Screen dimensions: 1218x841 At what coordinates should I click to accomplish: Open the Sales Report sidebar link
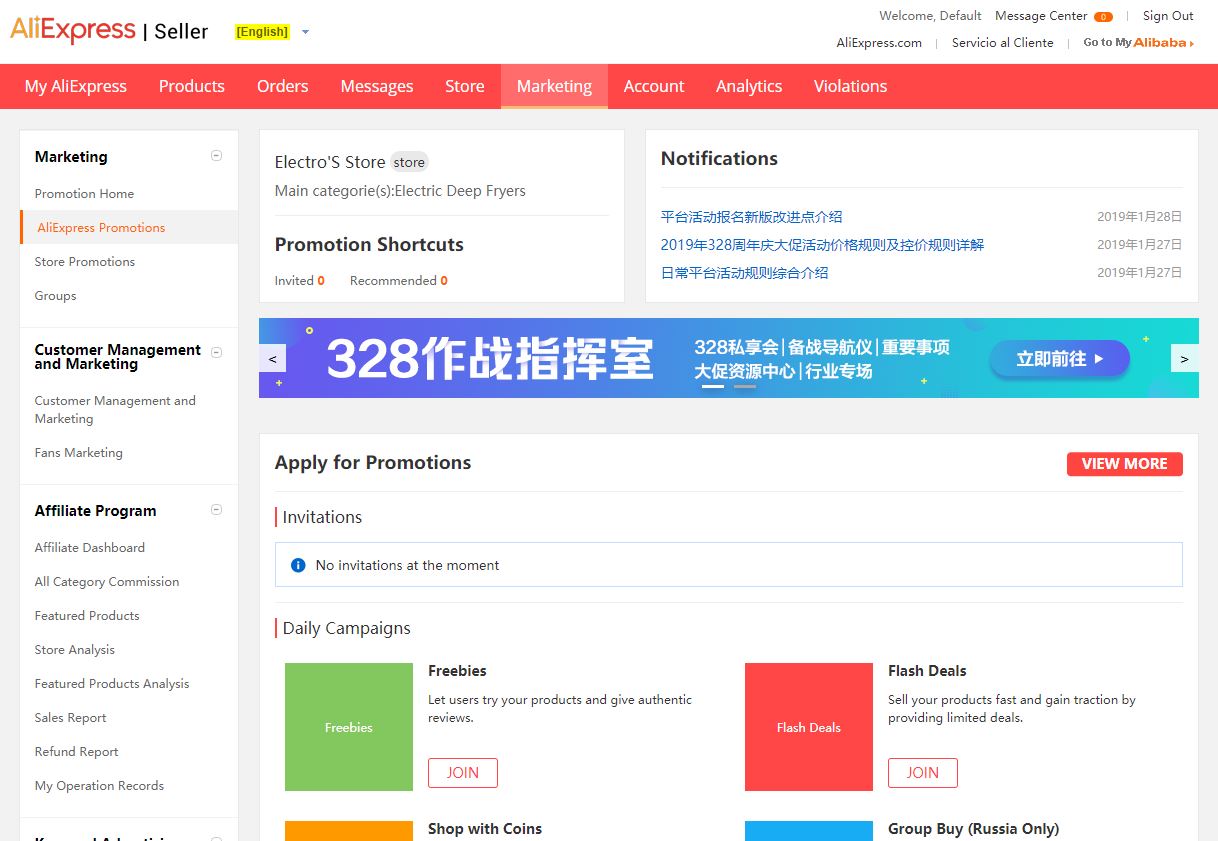click(70, 718)
